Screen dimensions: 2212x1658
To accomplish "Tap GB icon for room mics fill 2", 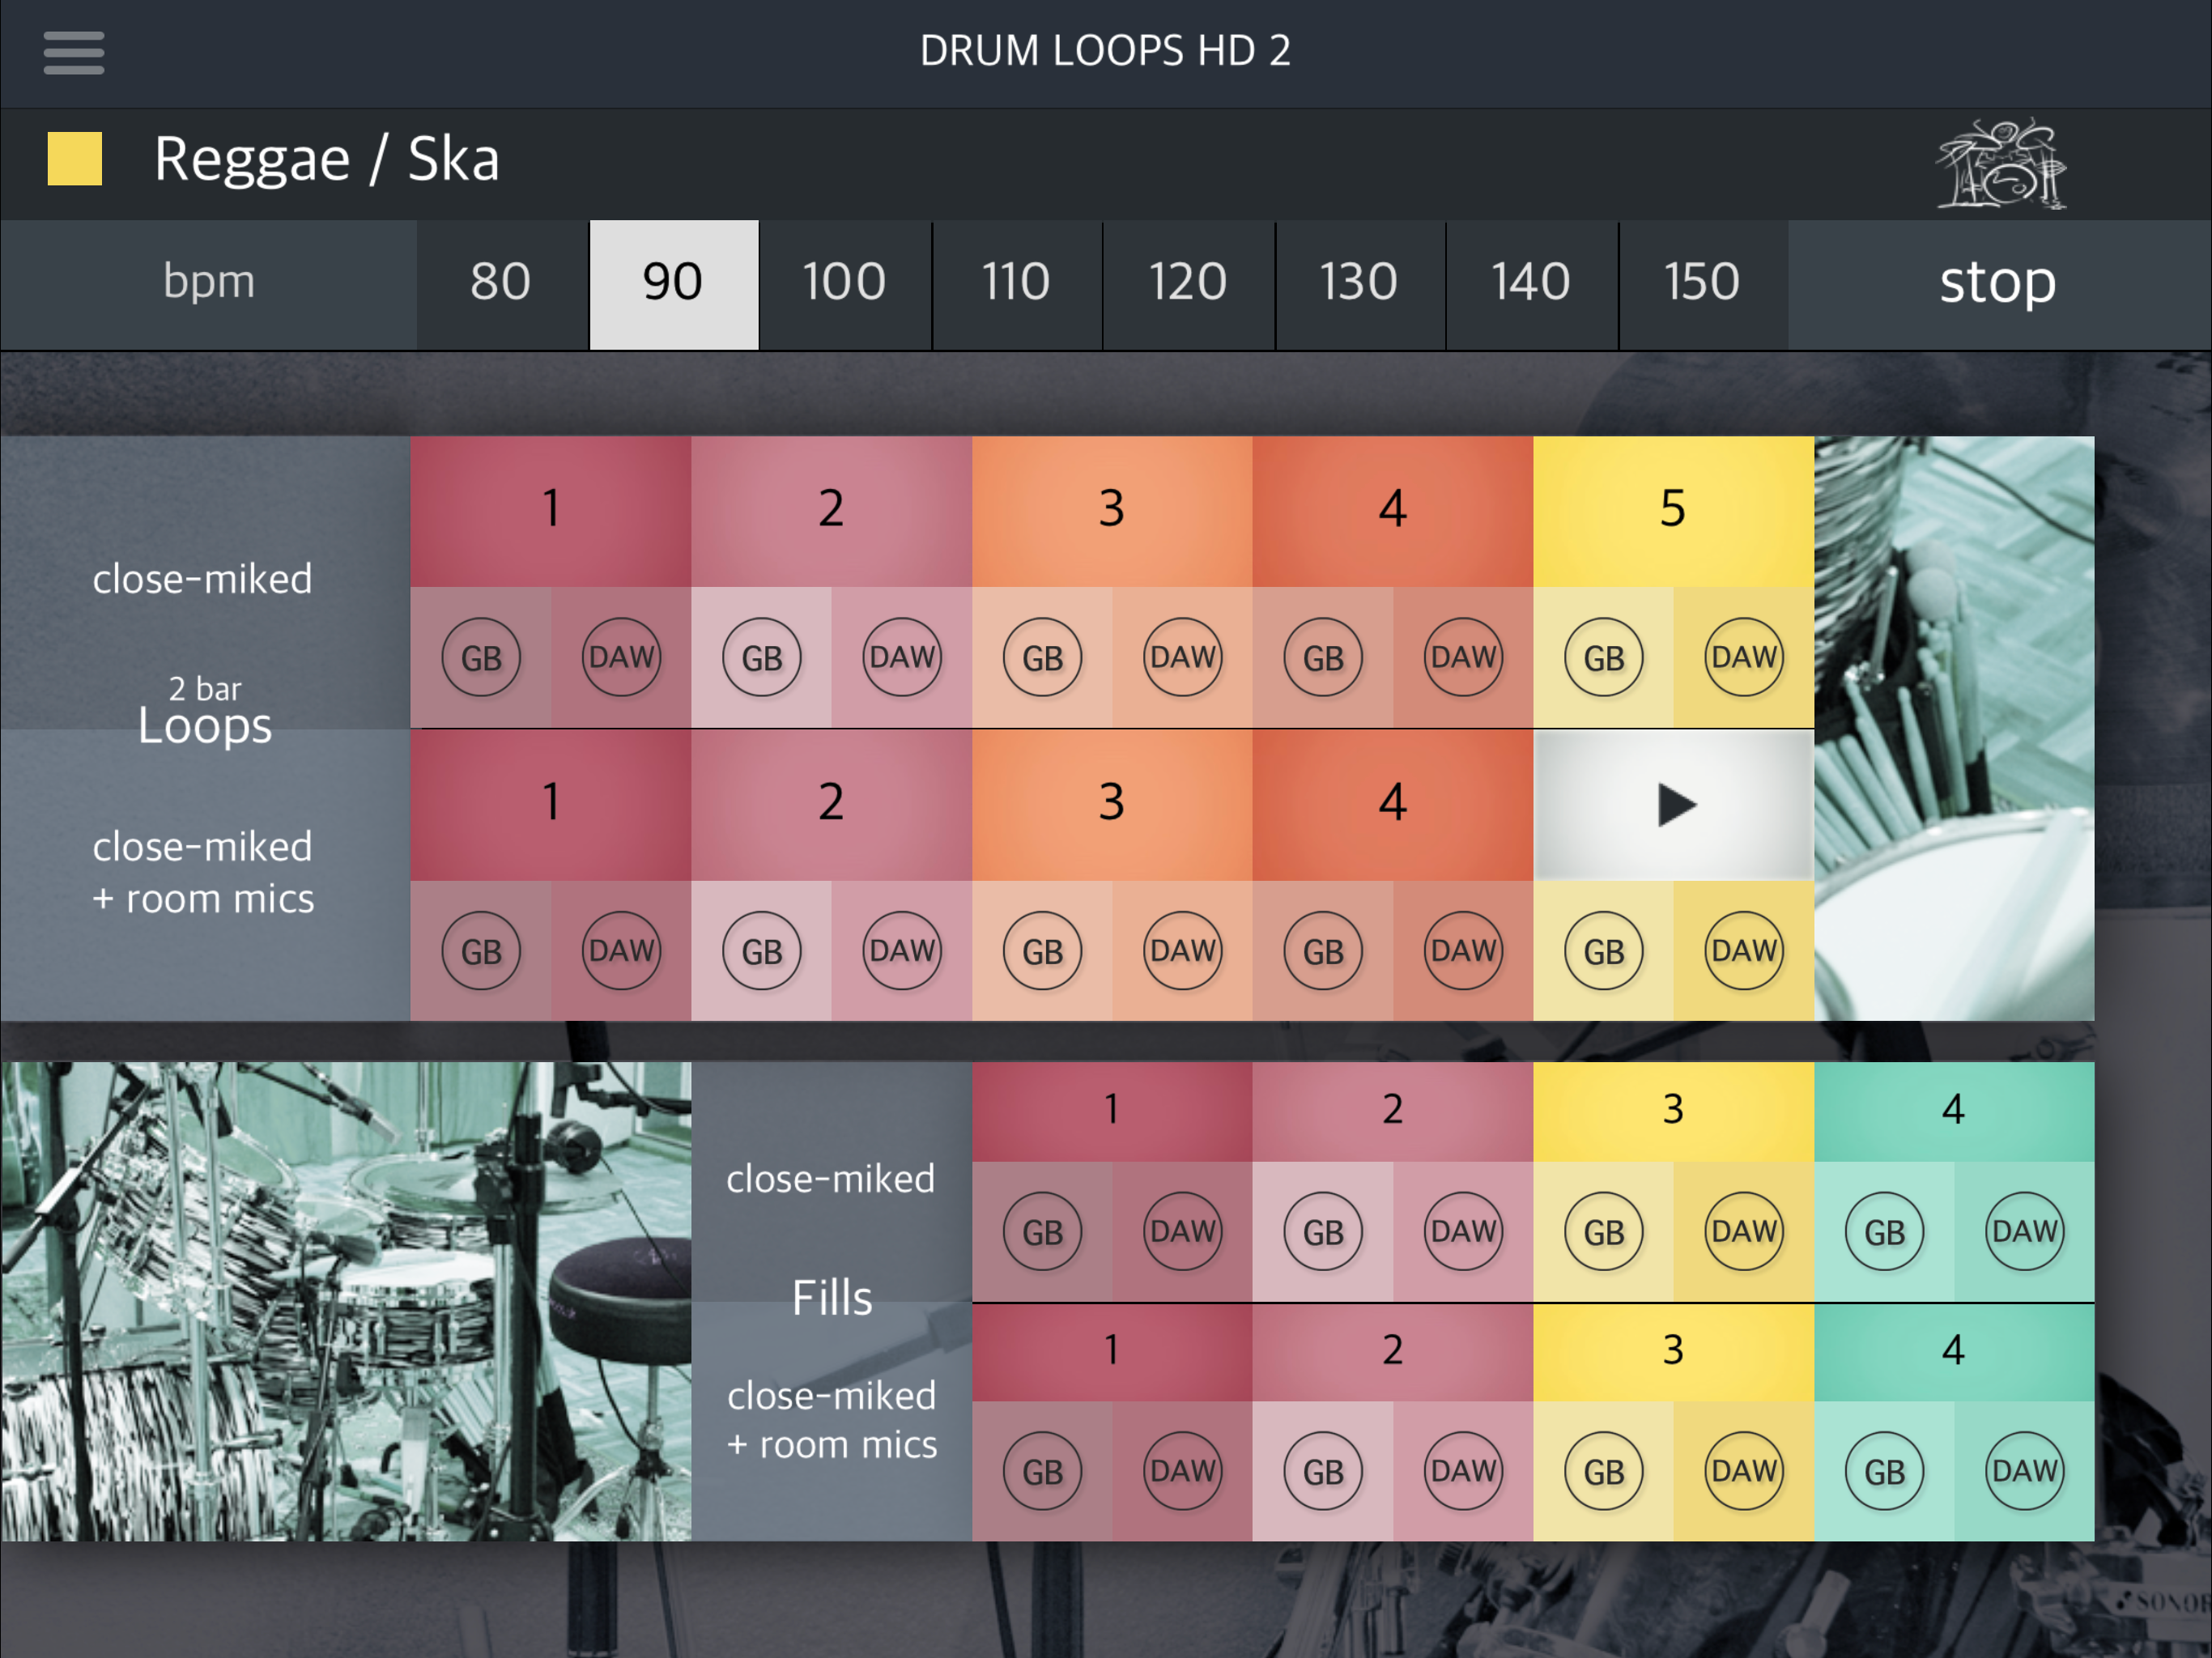I will tap(1323, 1471).
